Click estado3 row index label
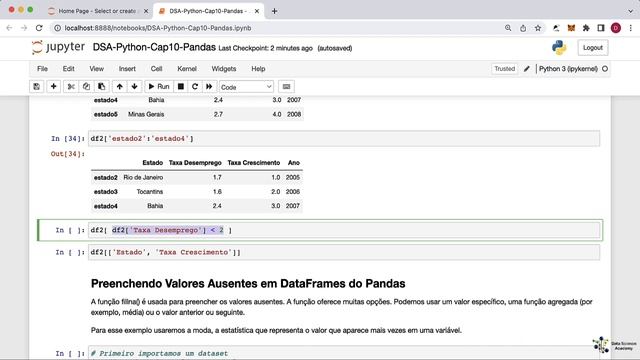This screenshot has height=360, width=640. [106, 192]
